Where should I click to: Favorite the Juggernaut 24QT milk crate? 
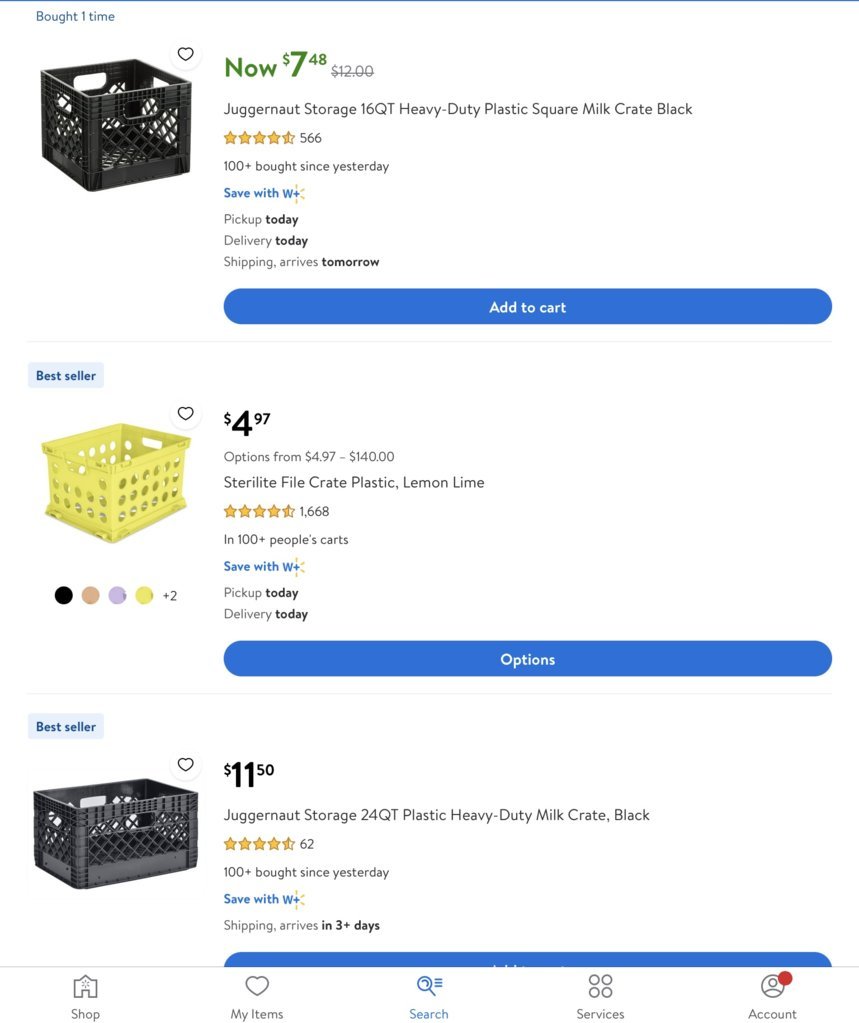(x=185, y=765)
